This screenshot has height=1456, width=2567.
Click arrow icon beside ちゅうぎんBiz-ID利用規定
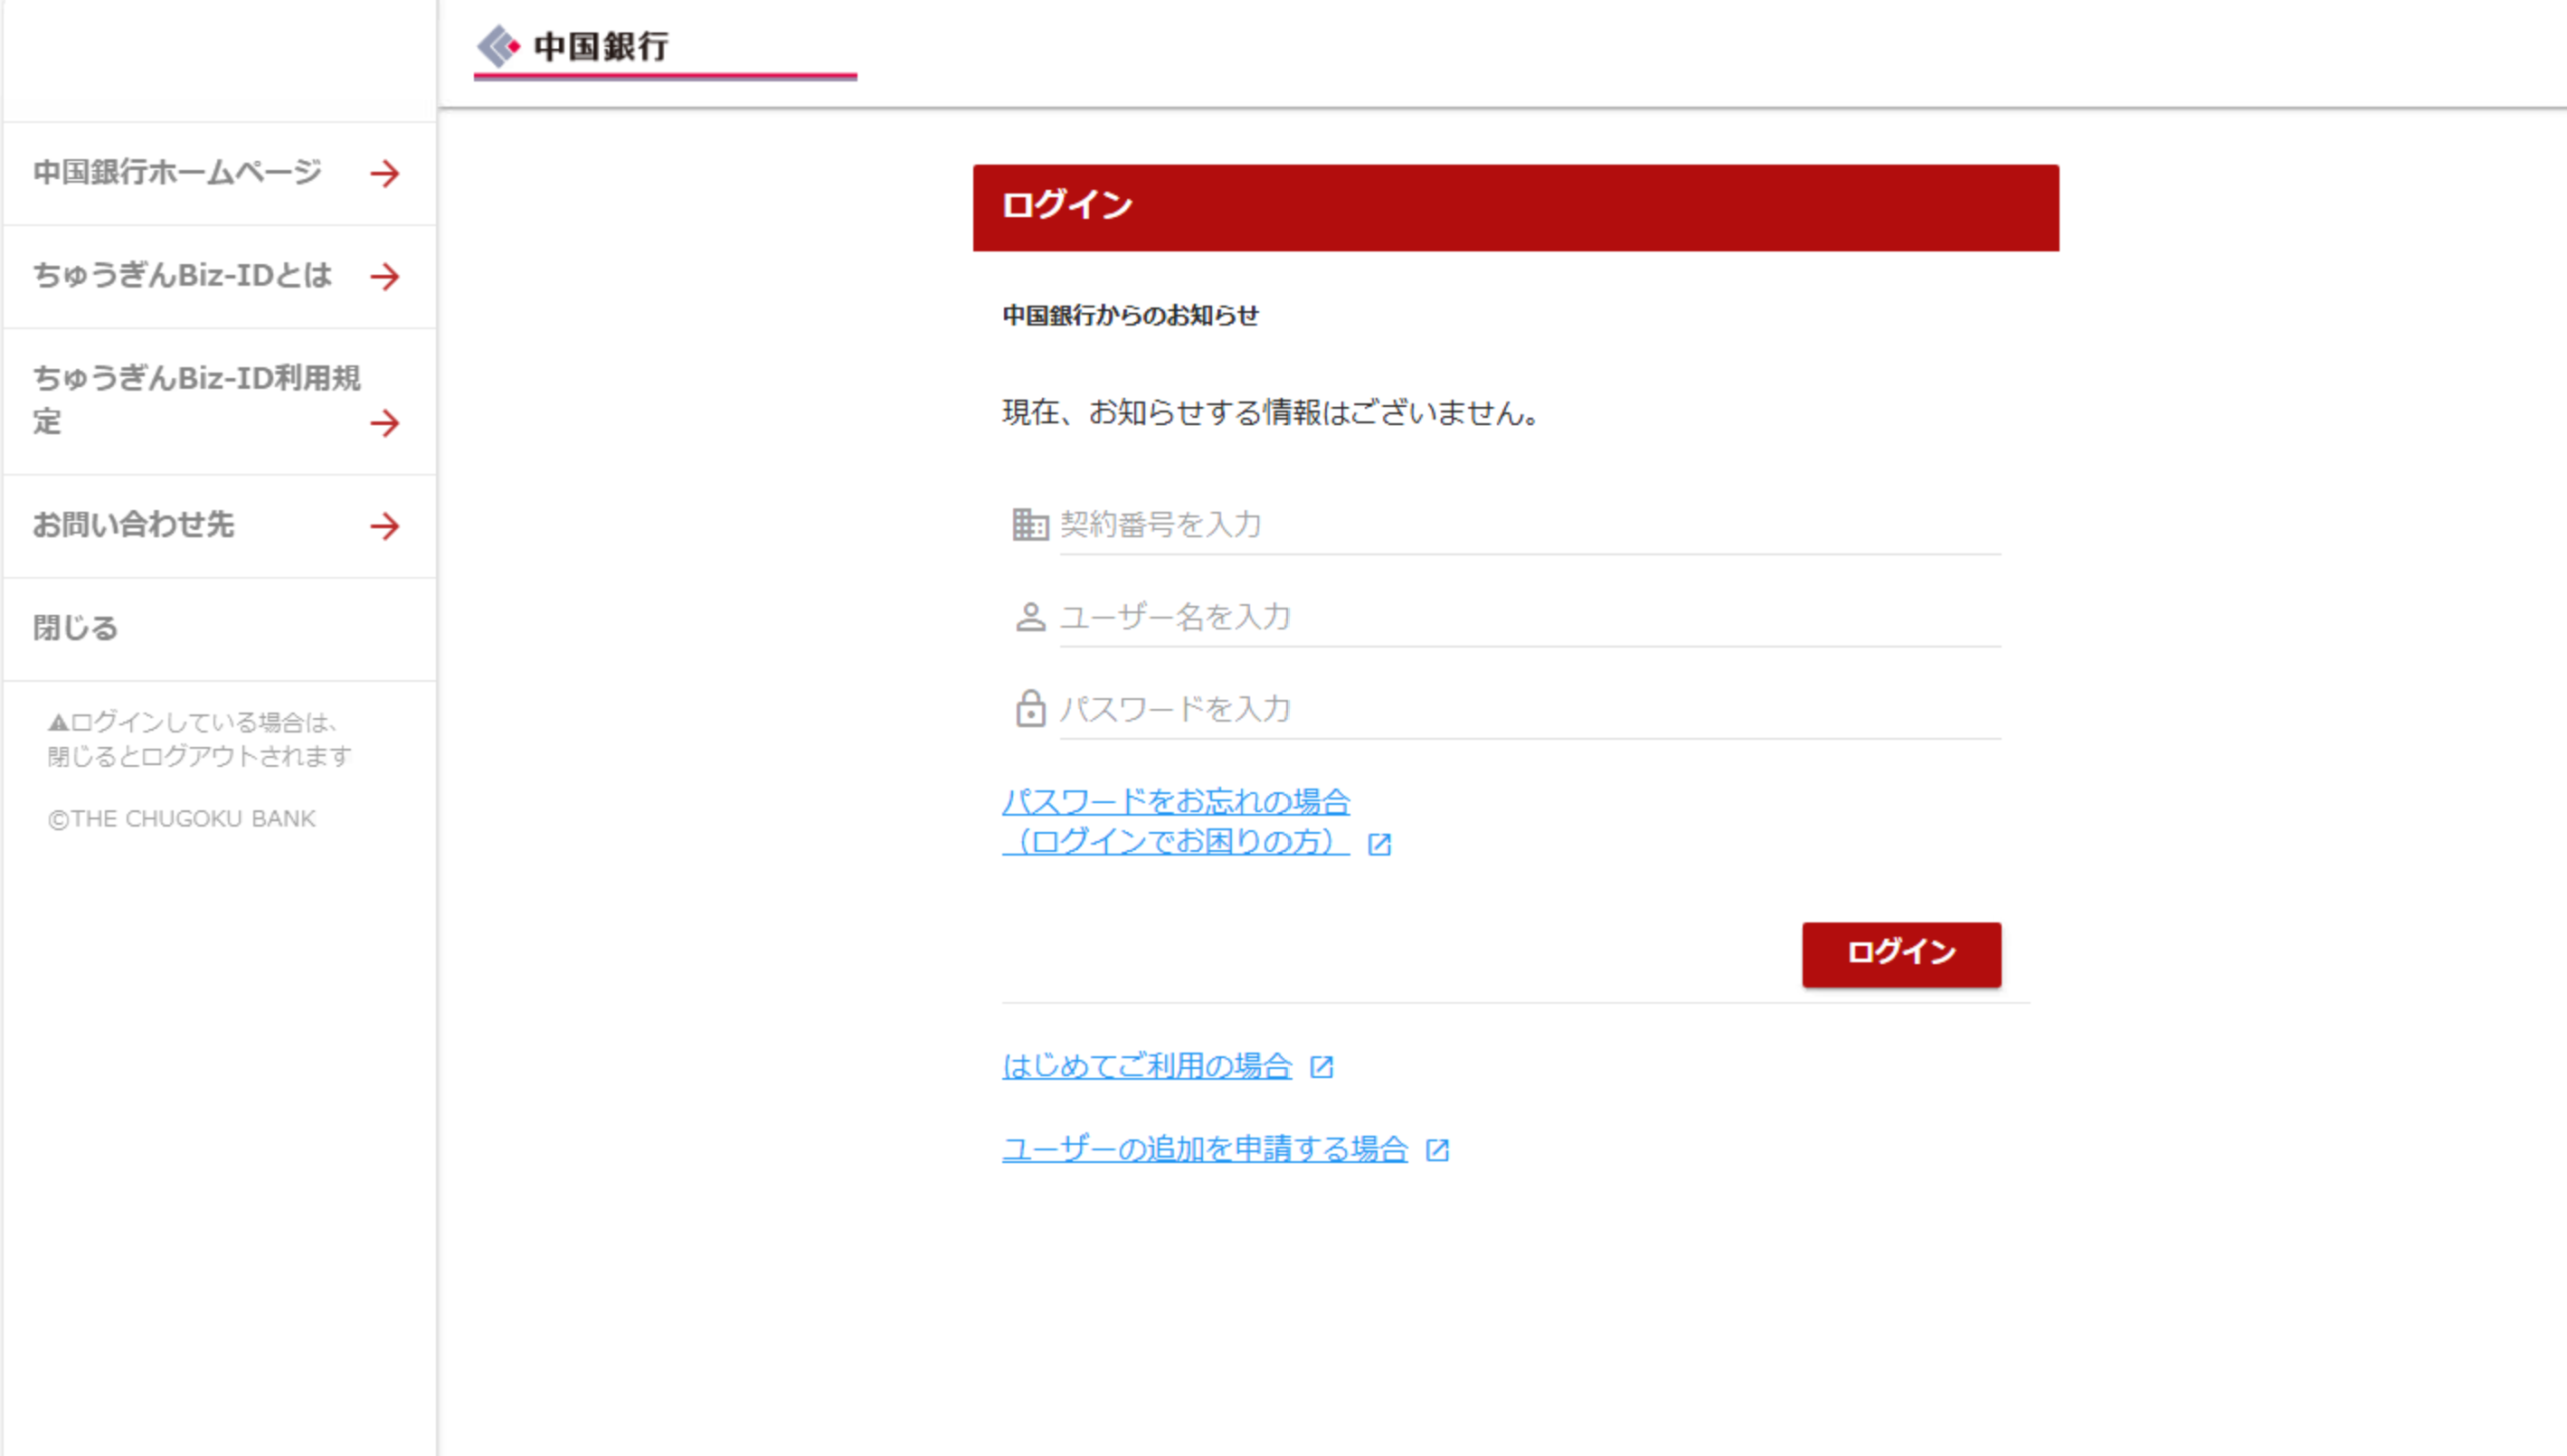[385, 424]
